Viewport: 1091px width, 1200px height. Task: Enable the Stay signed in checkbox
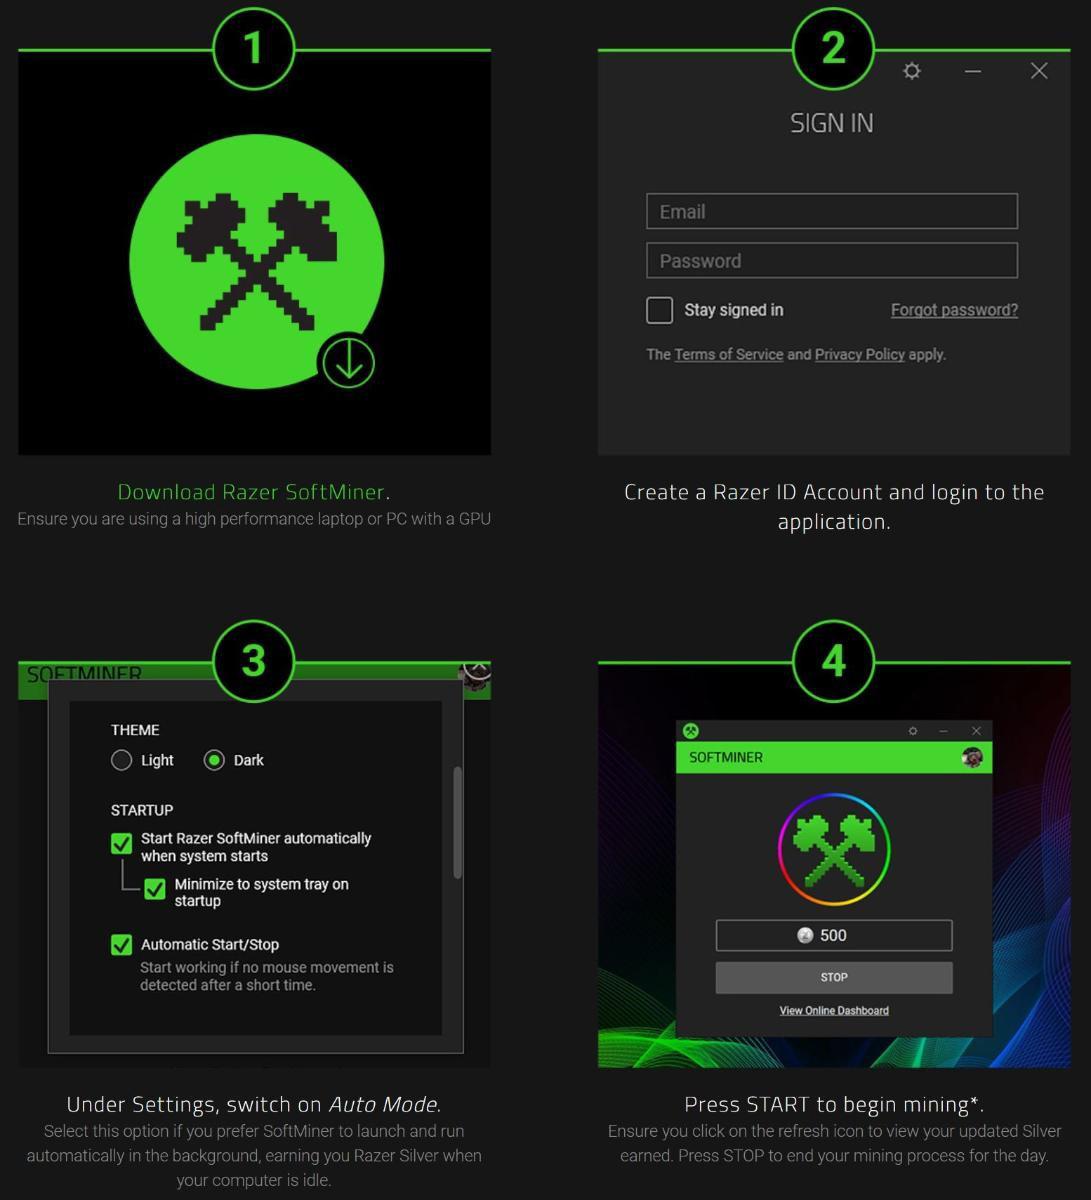point(659,310)
